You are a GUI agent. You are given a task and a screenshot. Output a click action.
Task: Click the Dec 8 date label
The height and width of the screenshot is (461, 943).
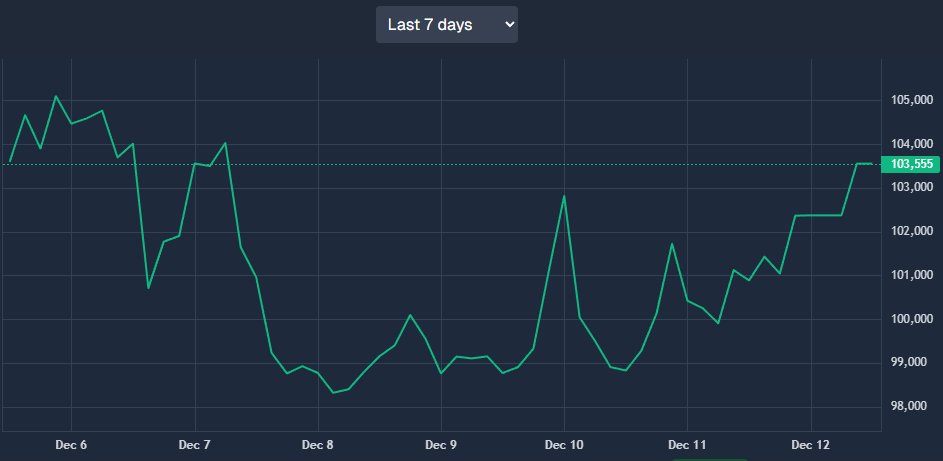[318, 445]
